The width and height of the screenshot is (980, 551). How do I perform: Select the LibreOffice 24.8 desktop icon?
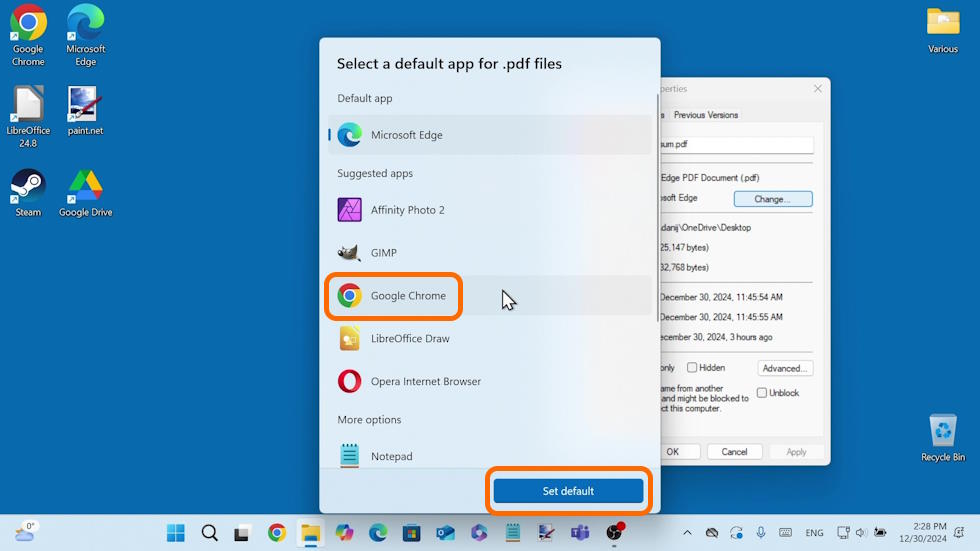coord(28,117)
